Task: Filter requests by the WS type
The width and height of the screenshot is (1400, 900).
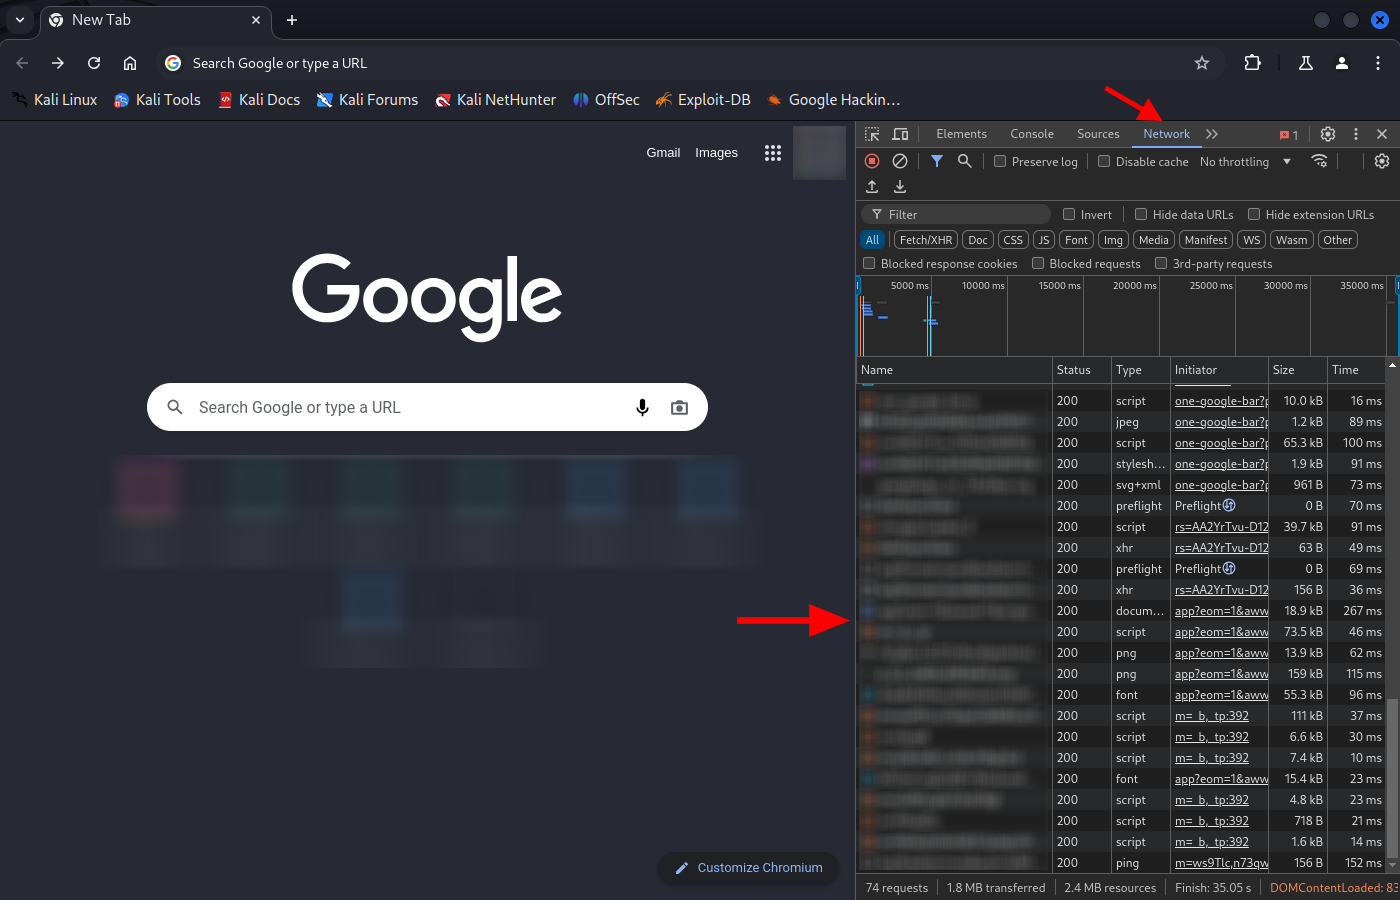Action: (1252, 240)
